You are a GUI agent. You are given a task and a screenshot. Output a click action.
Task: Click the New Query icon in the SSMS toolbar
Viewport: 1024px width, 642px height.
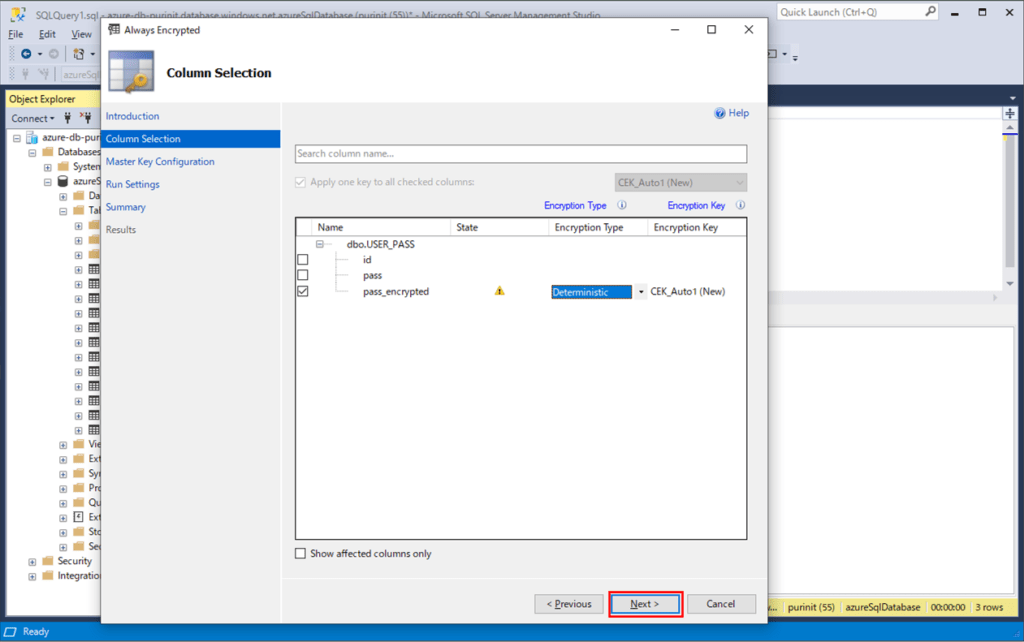78,54
